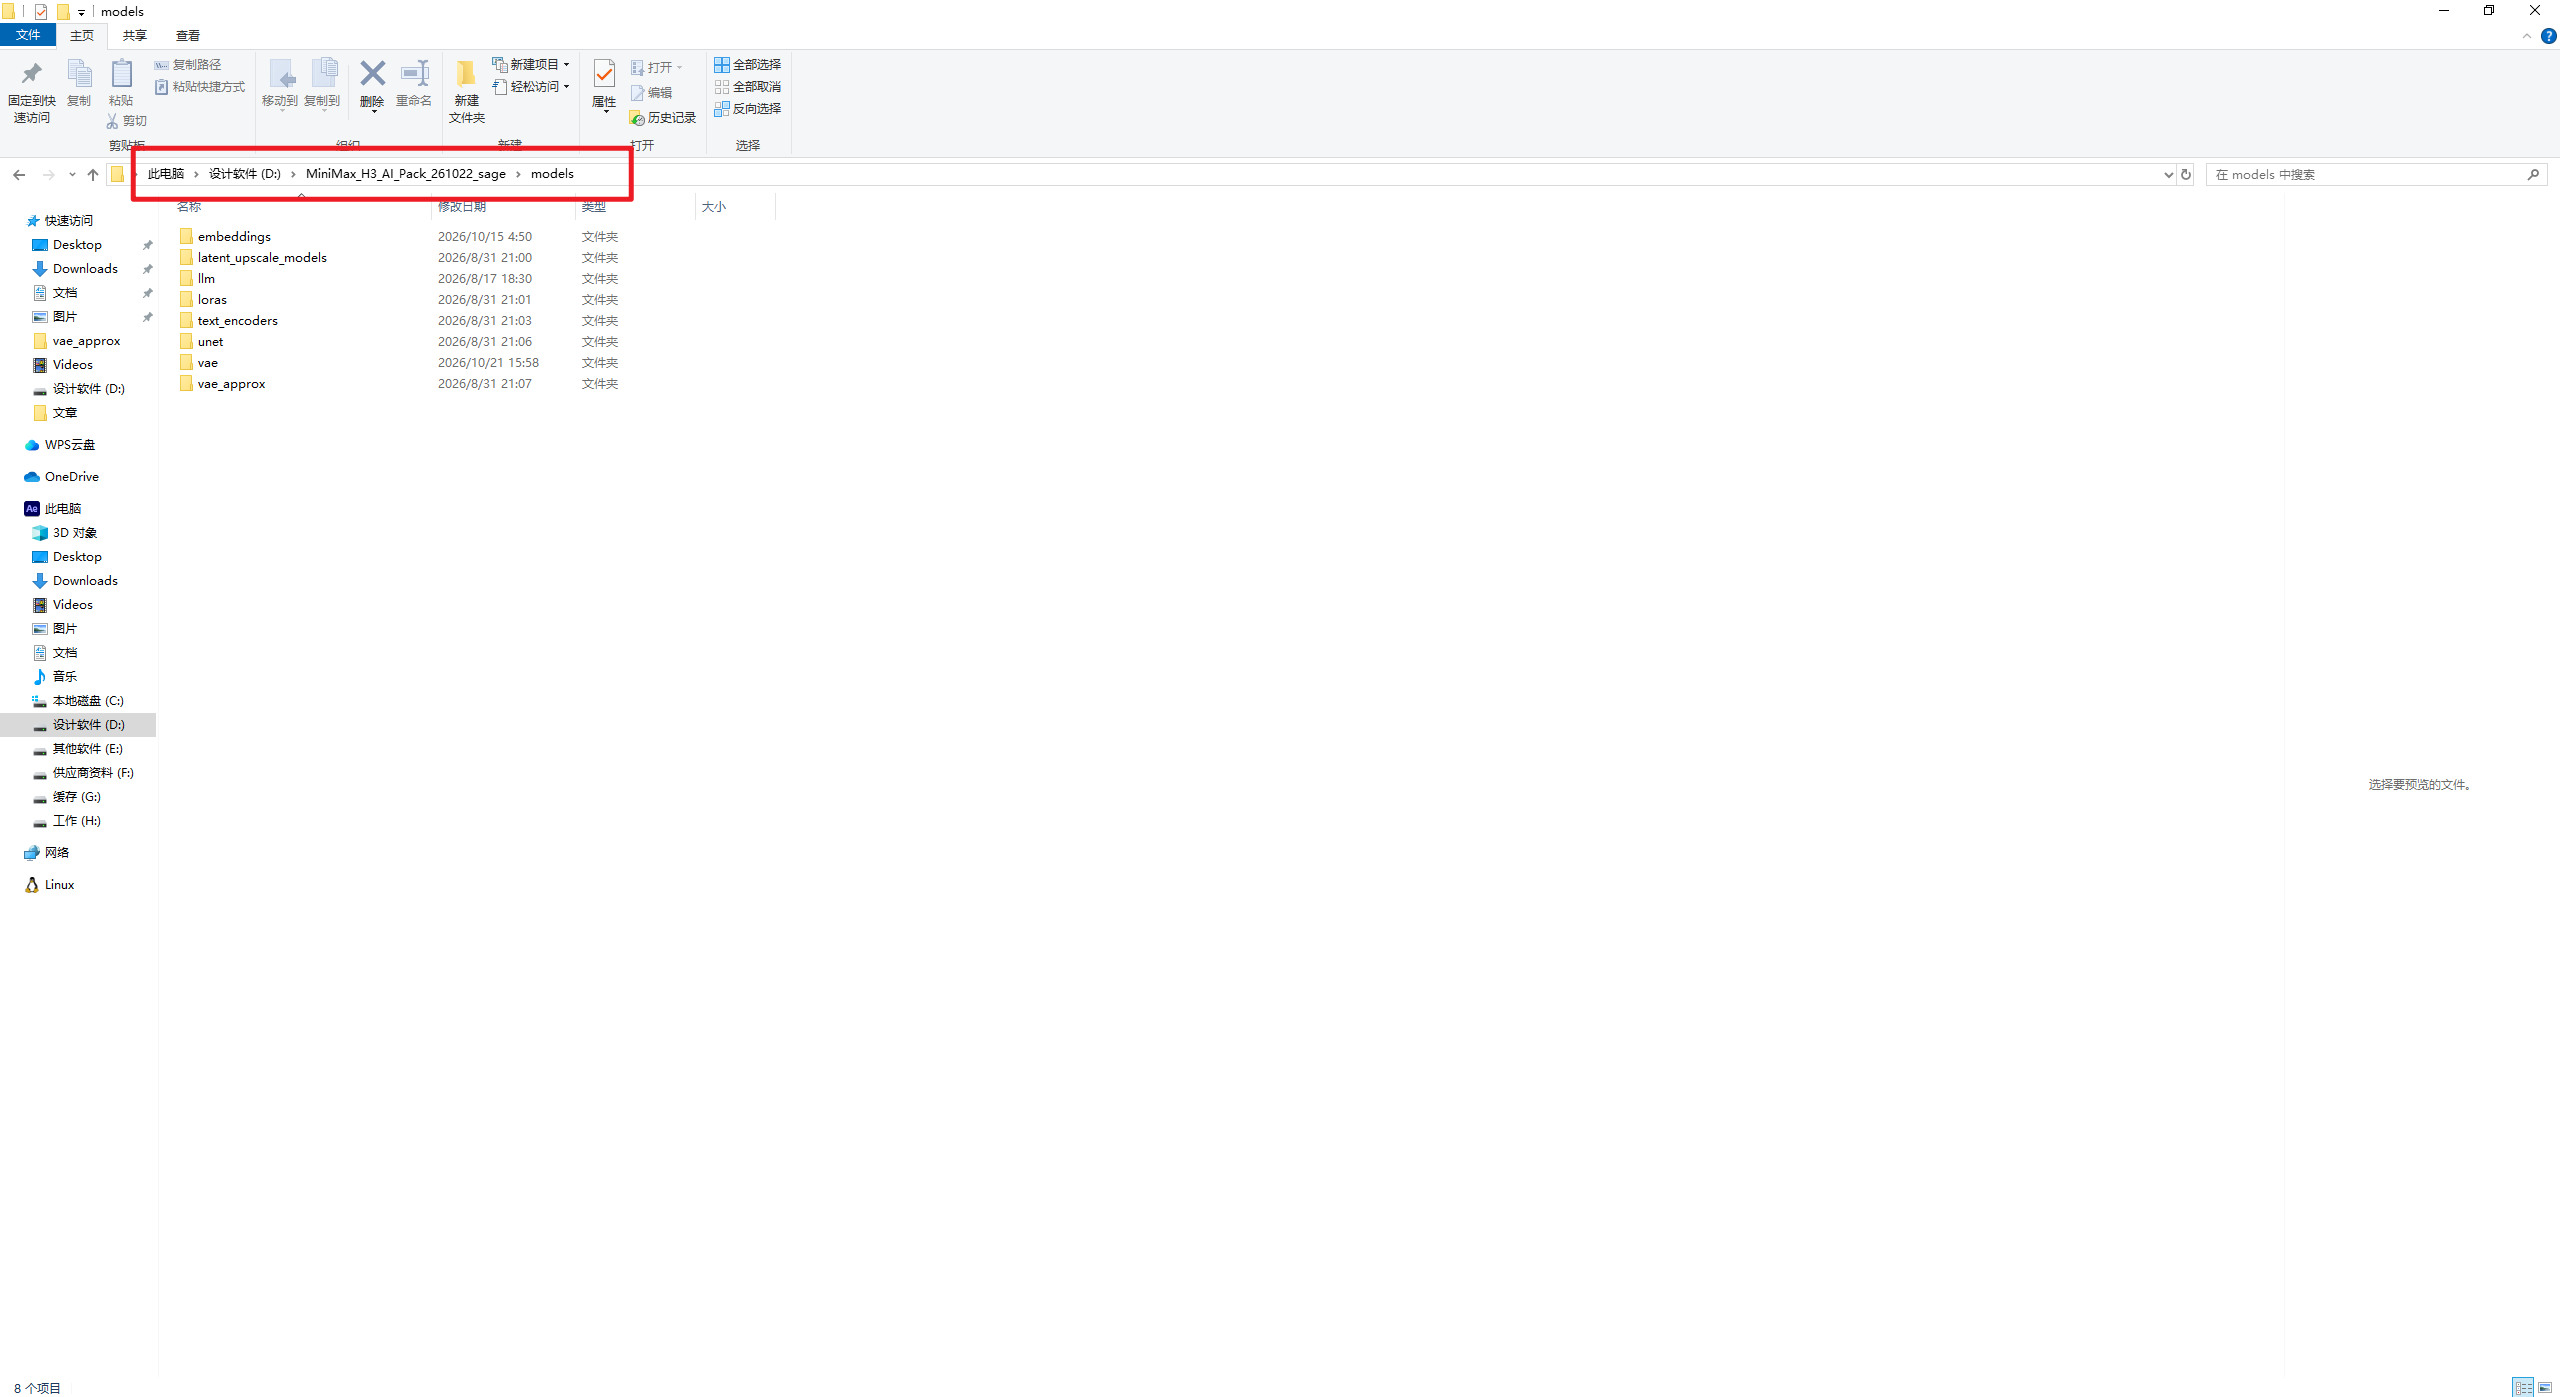Click the Cut scissors icon
The width and height of the screenshot is (2560, 1397).
(x=112, y=121)
